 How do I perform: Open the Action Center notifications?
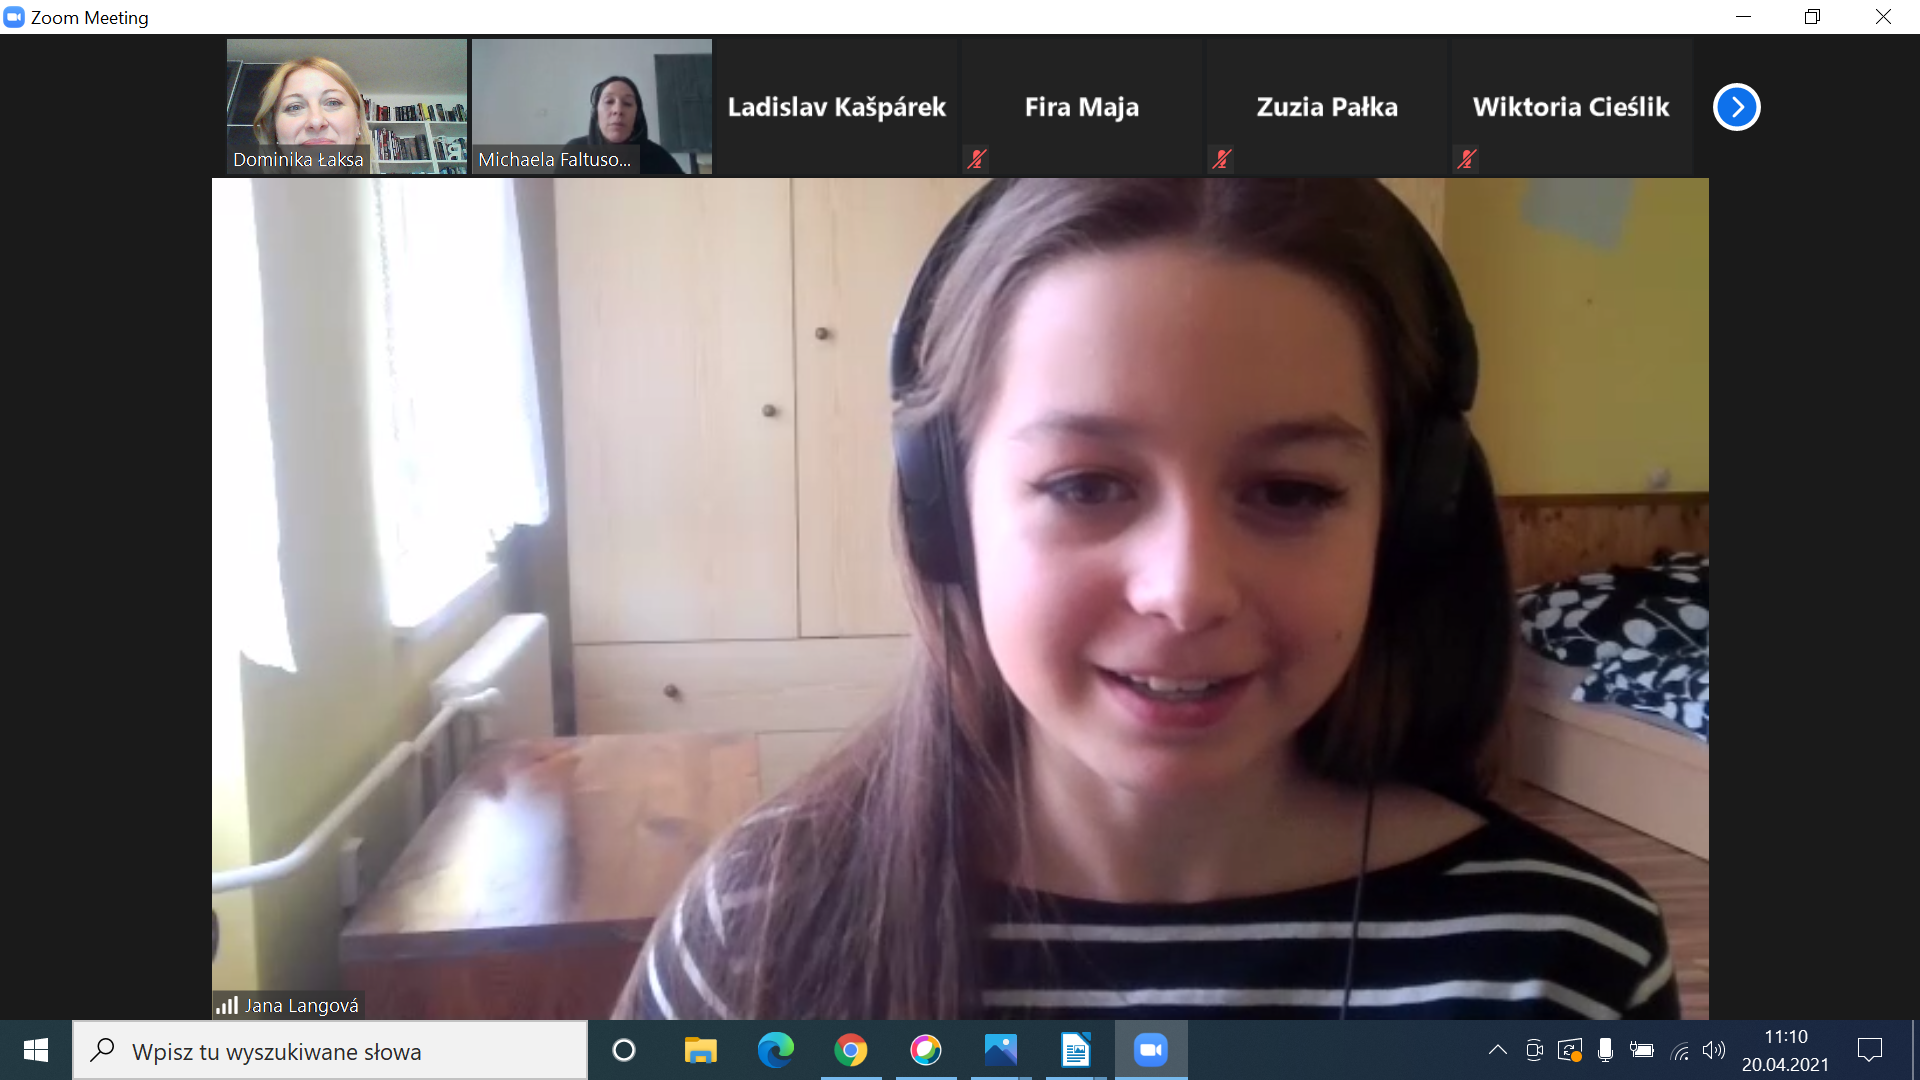tap(1870, 1050)
